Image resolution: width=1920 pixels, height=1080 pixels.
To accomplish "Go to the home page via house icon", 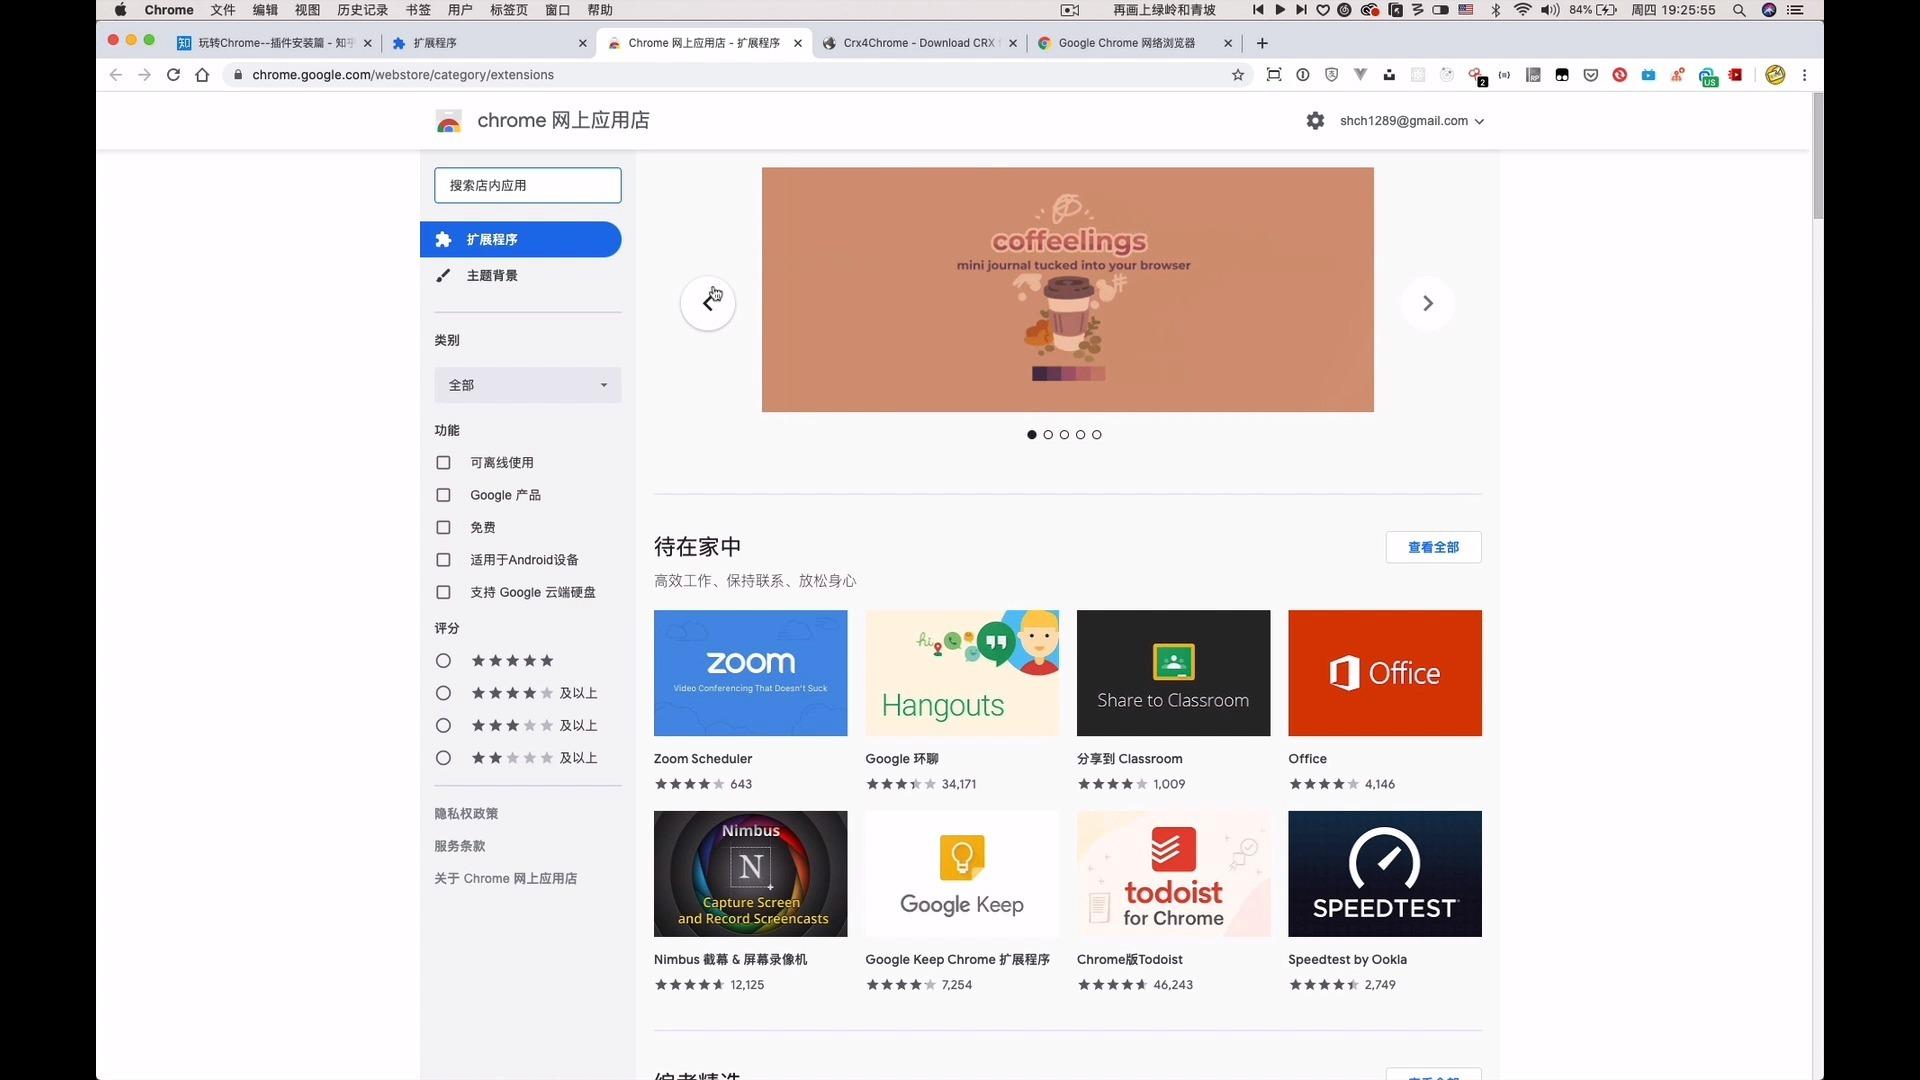I will point(202,75).
